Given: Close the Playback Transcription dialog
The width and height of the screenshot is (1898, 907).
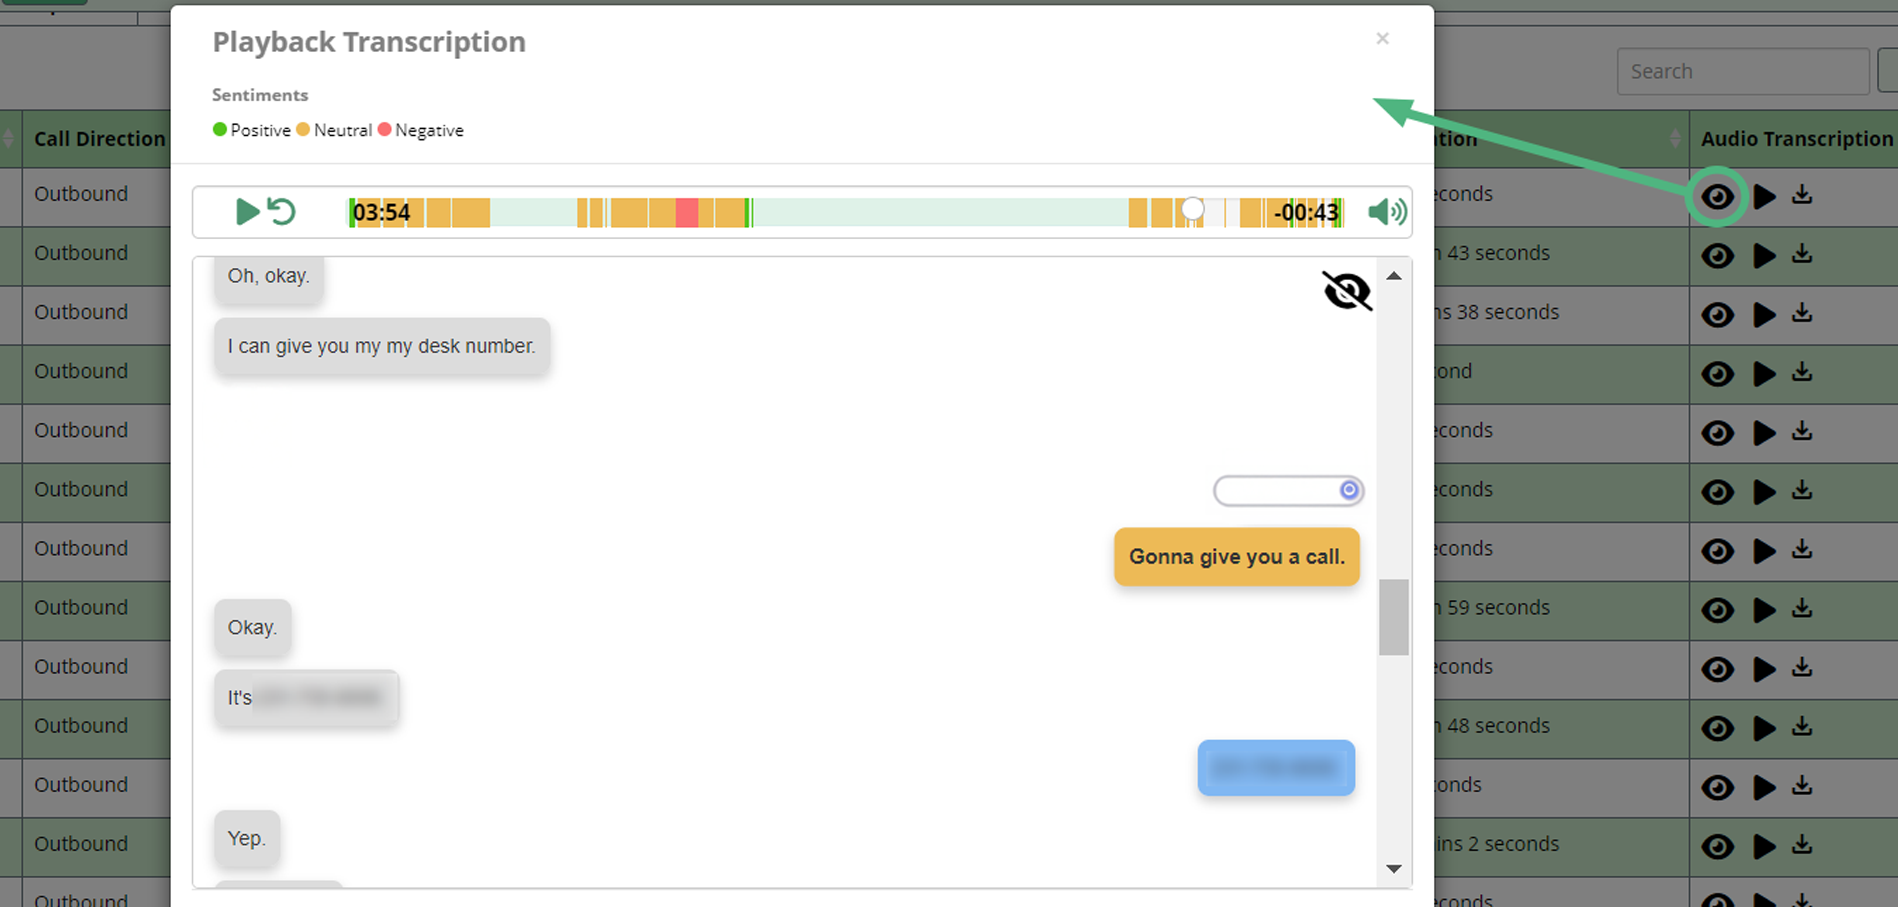Looking at the screenshot, I should click(1382, 39).
